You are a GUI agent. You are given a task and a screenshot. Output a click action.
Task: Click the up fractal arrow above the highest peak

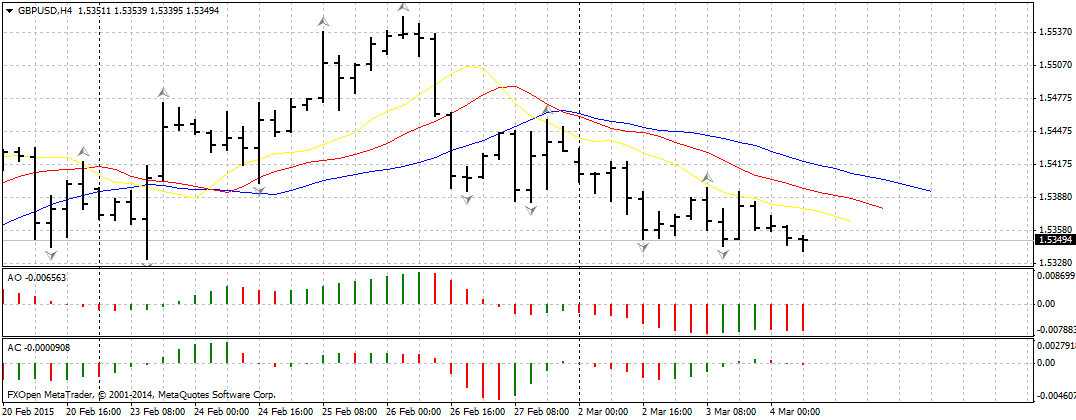tap(402, 19)
